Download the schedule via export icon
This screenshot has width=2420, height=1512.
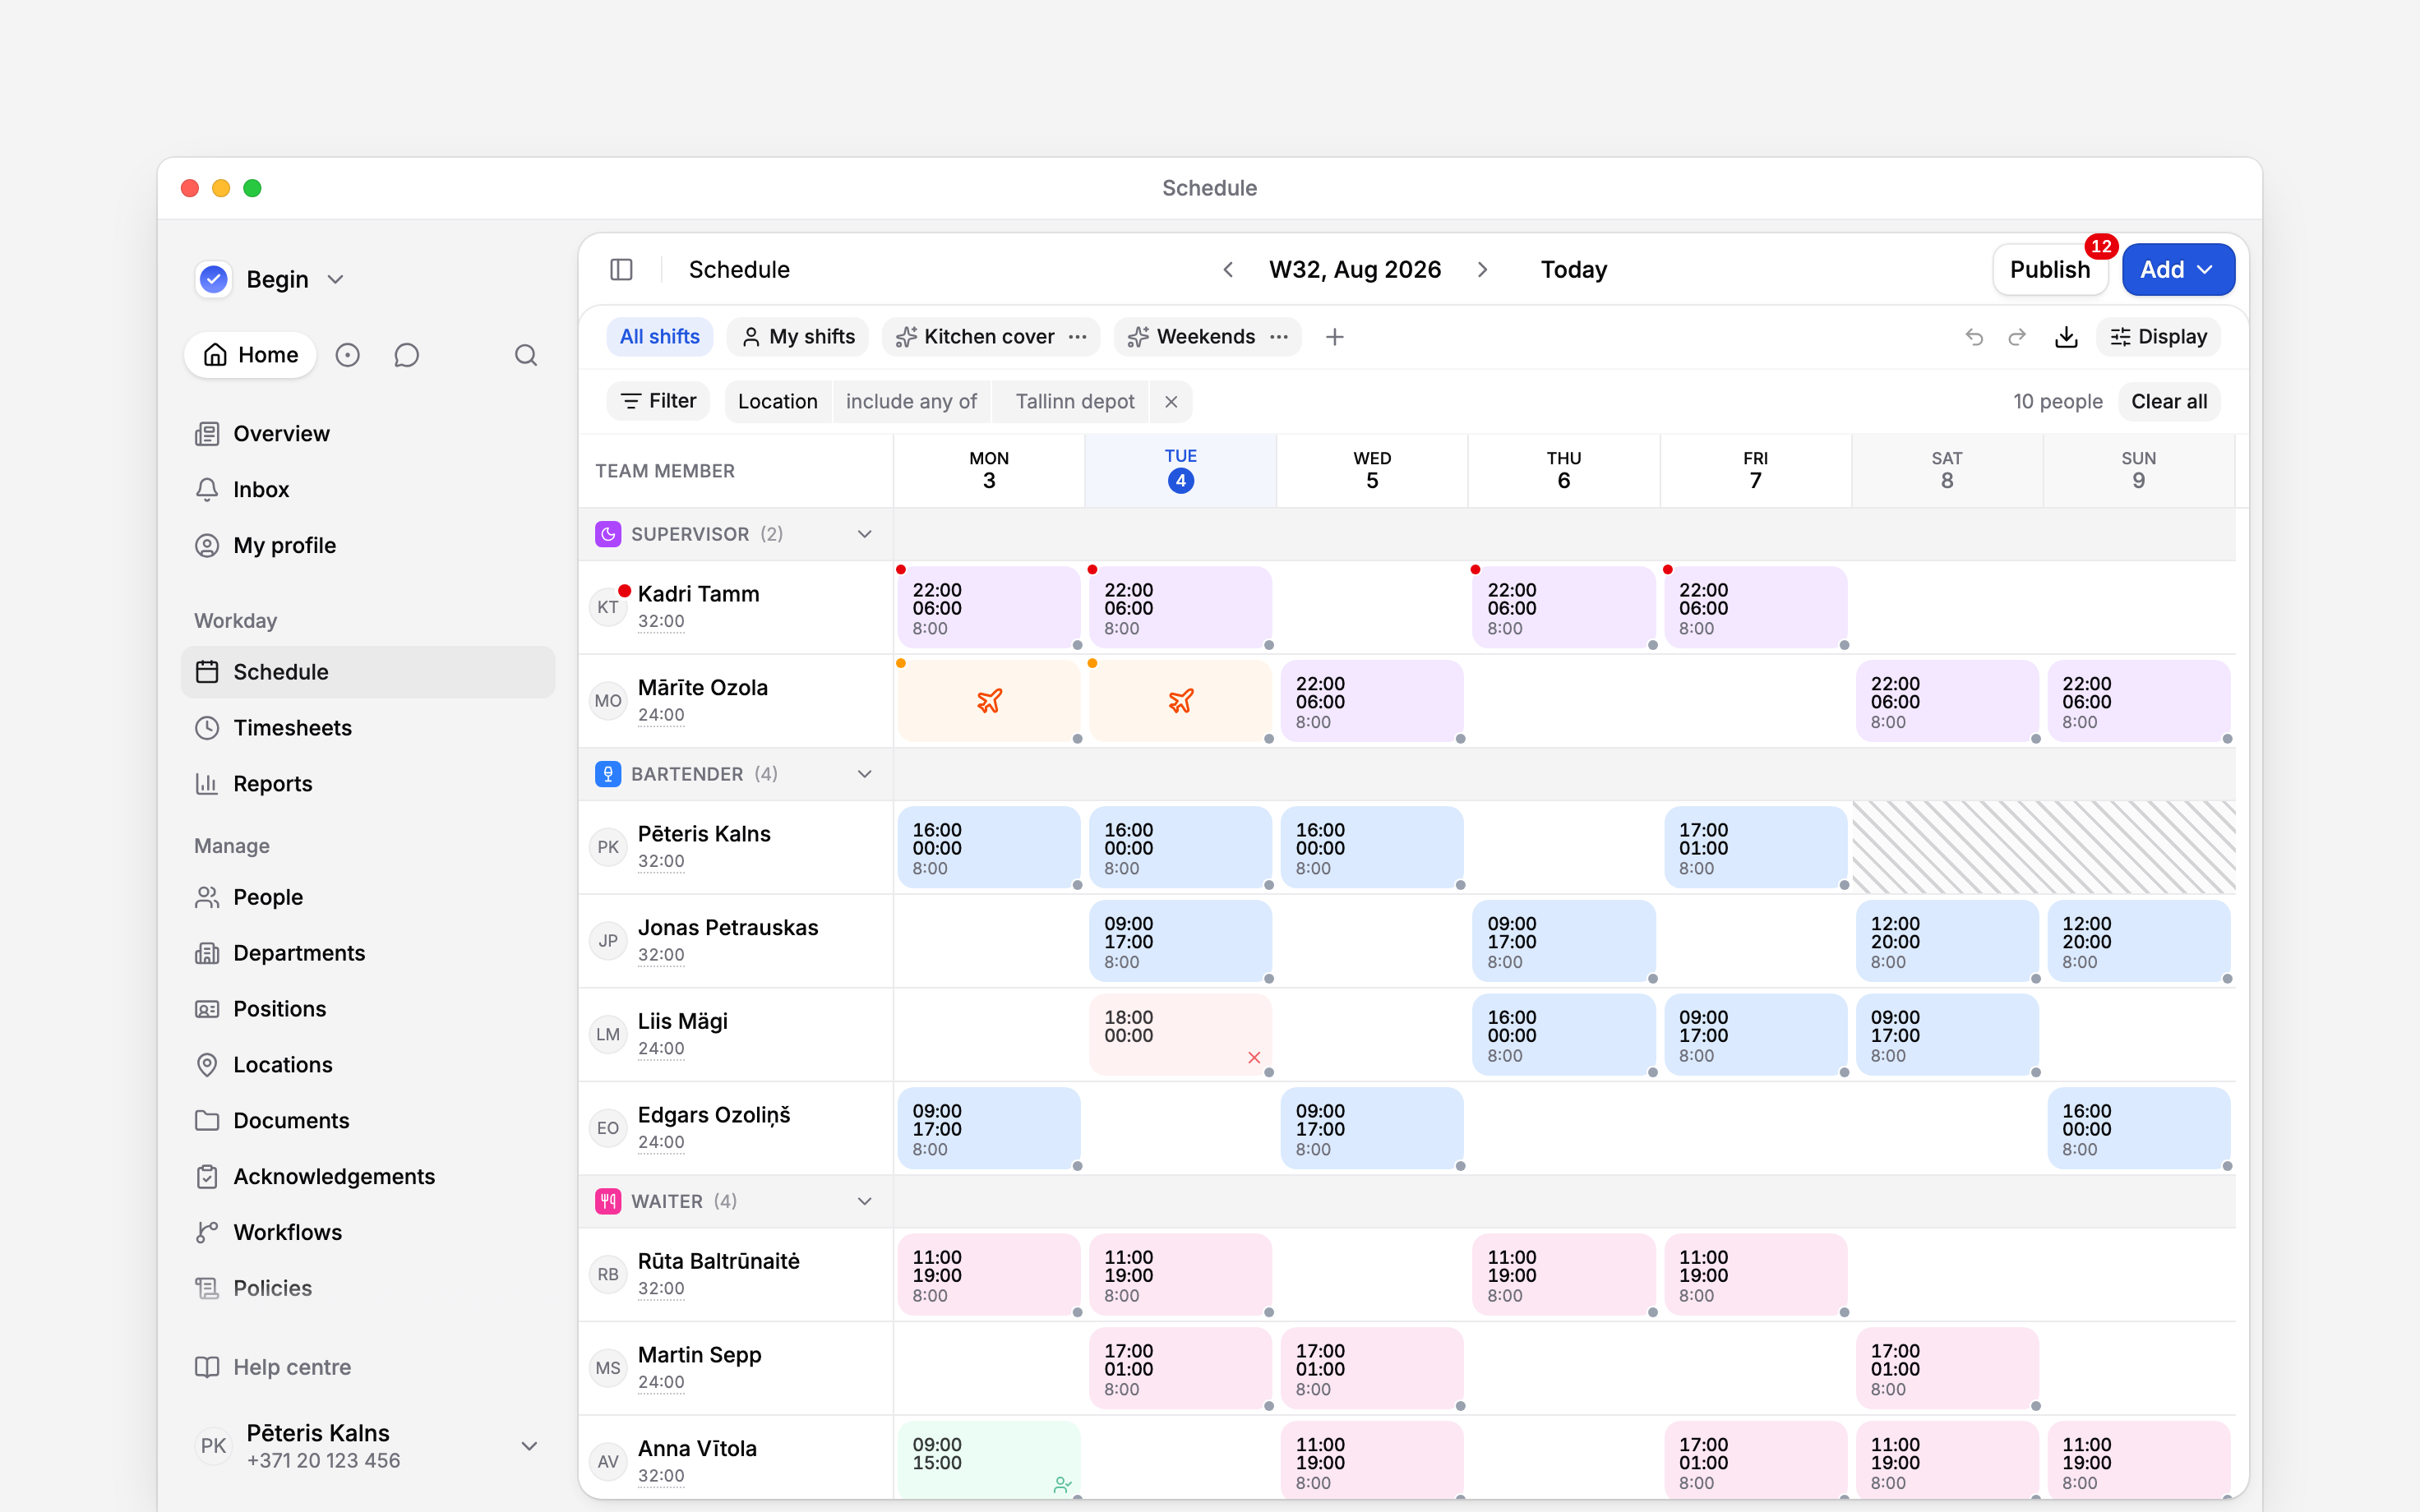2066,337
